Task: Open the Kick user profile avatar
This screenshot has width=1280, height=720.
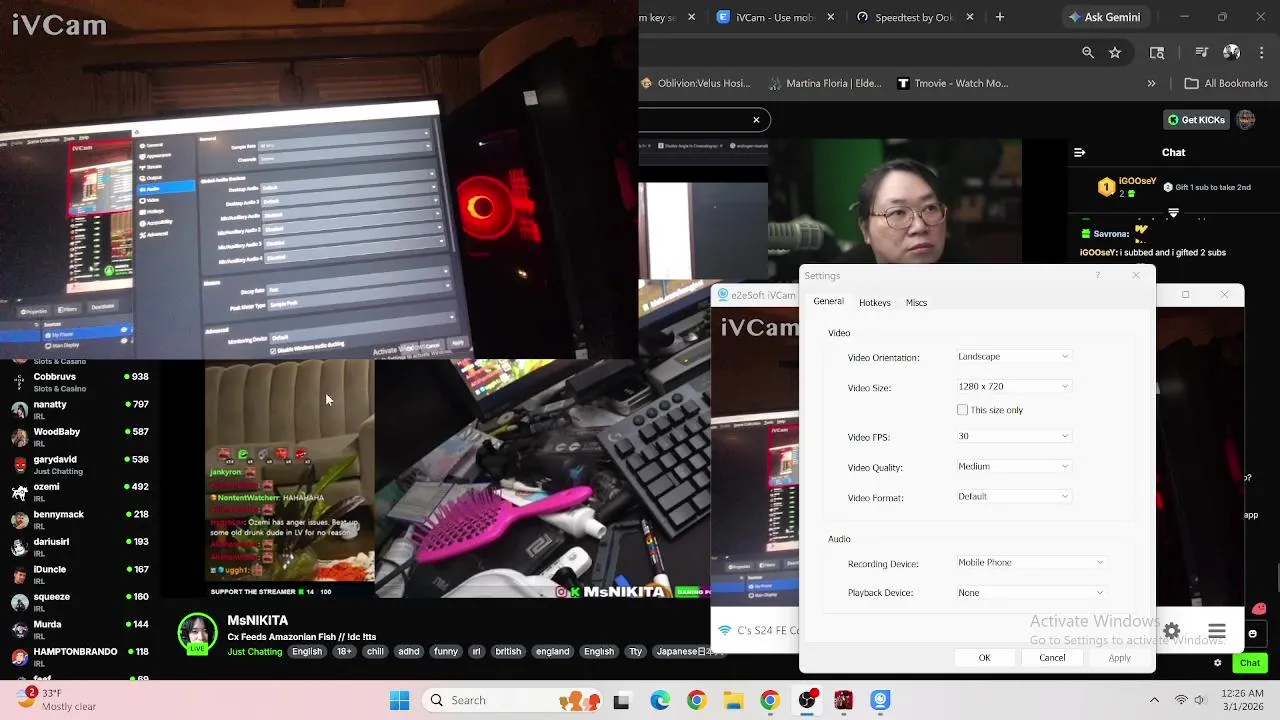Action: [1246, 120]
